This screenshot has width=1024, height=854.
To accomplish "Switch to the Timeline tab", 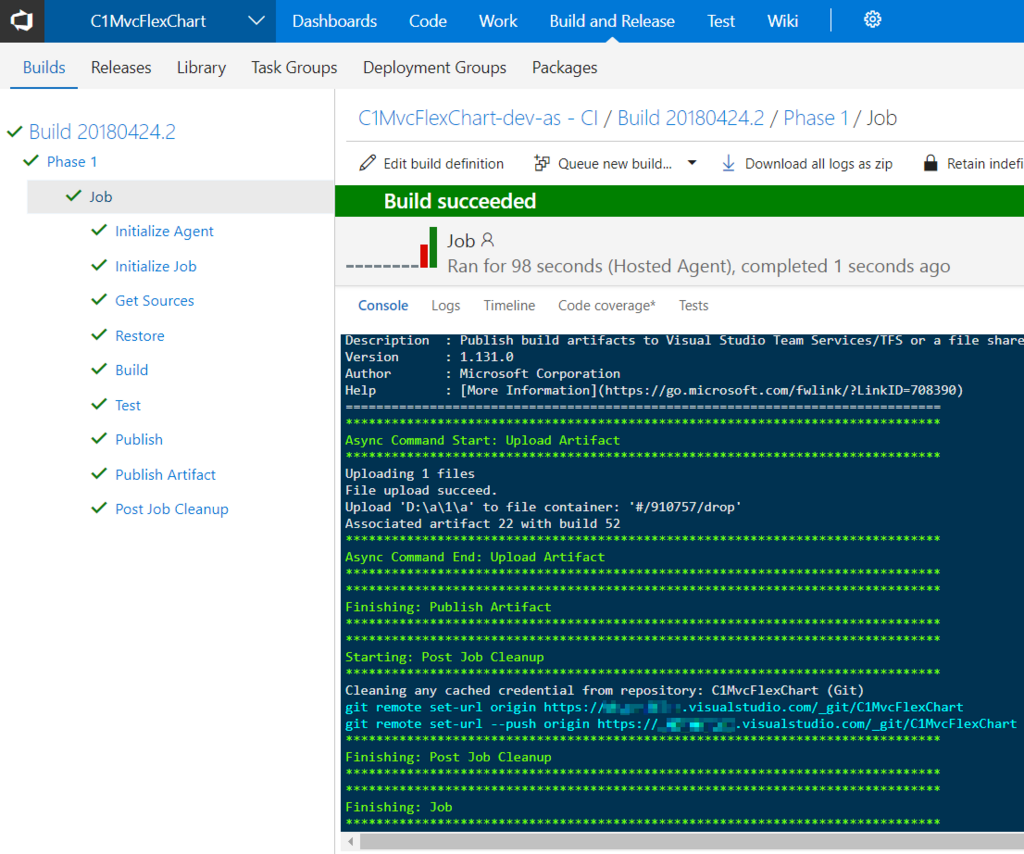I will (509, 306).
